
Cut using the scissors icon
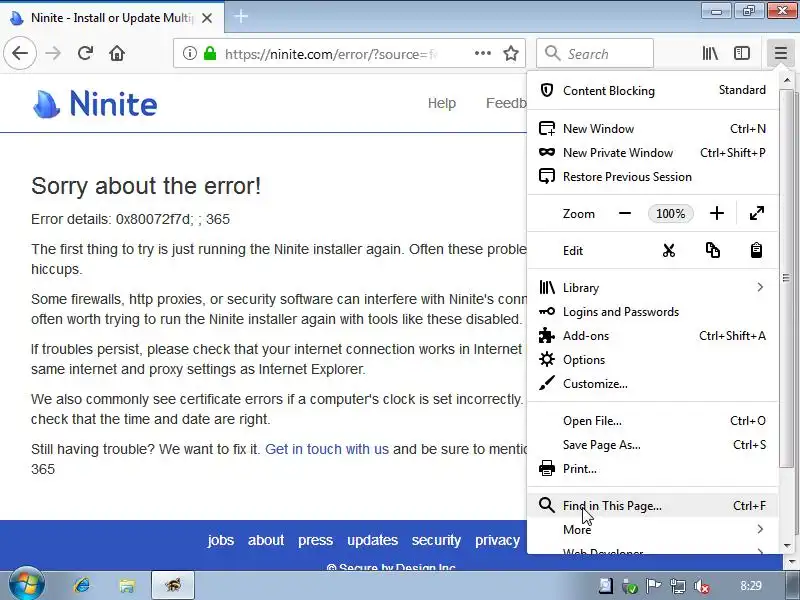click(669, 251)
